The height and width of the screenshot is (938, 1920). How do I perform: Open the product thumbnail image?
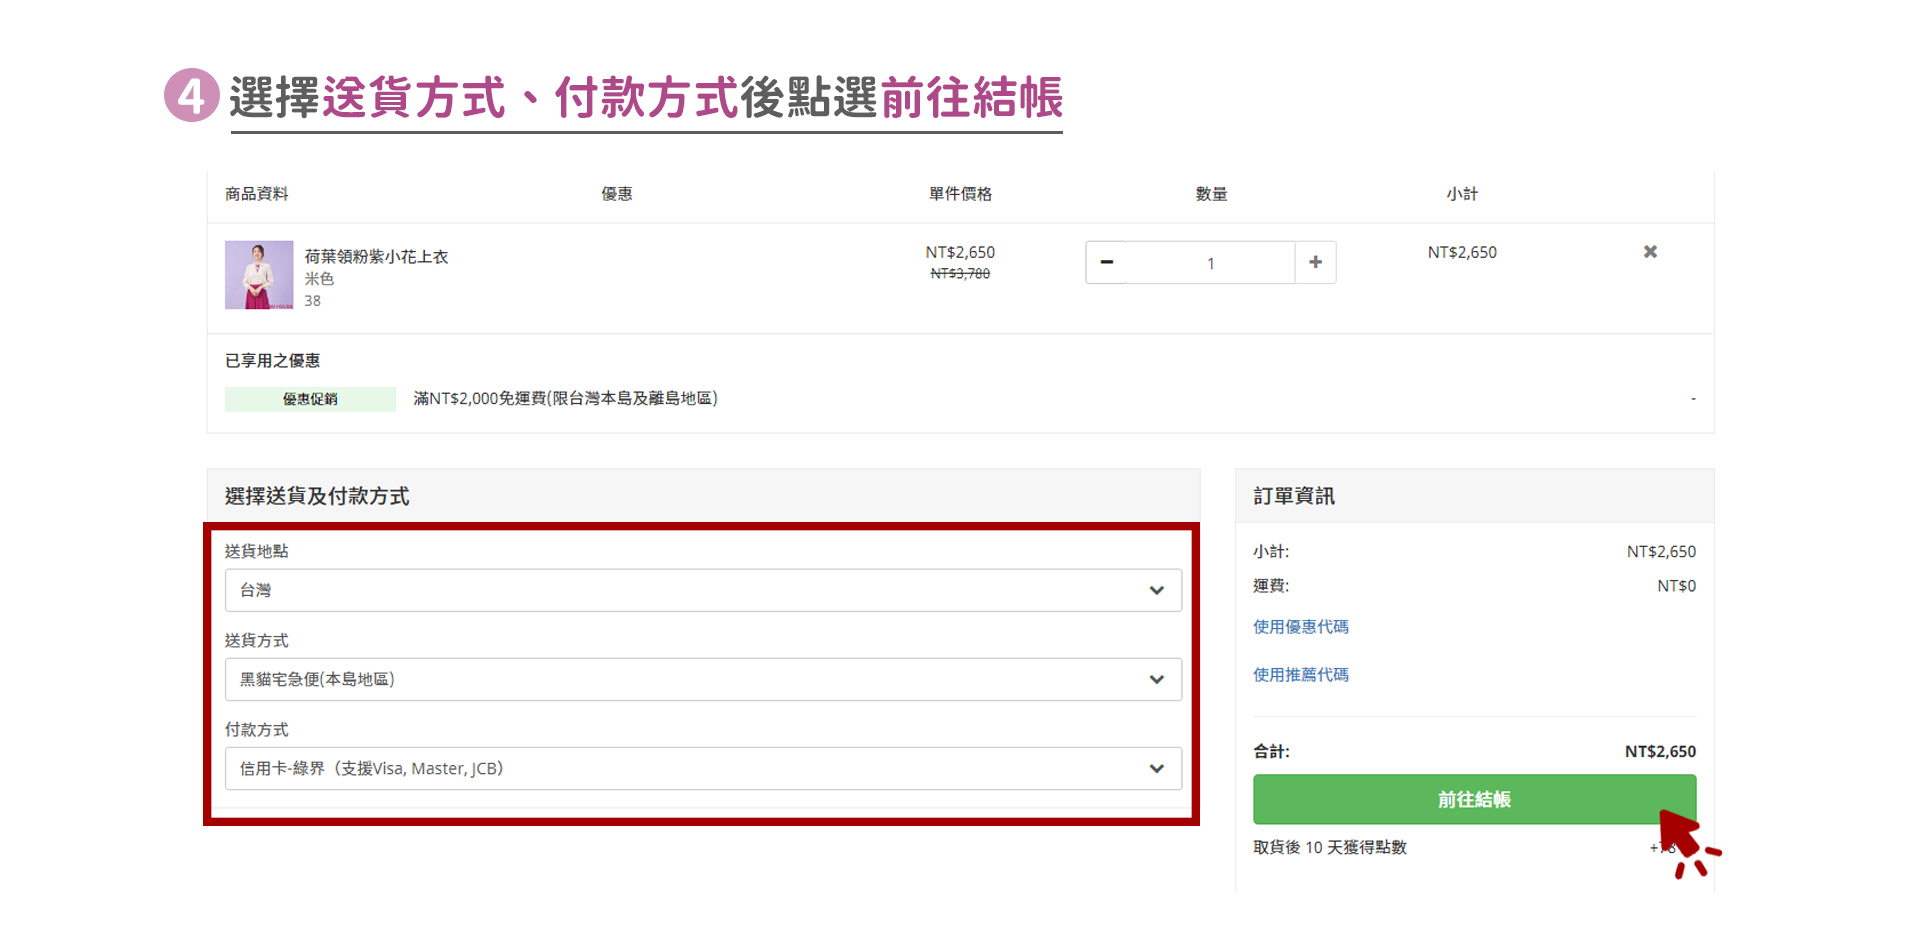click(x=259, y=275)
